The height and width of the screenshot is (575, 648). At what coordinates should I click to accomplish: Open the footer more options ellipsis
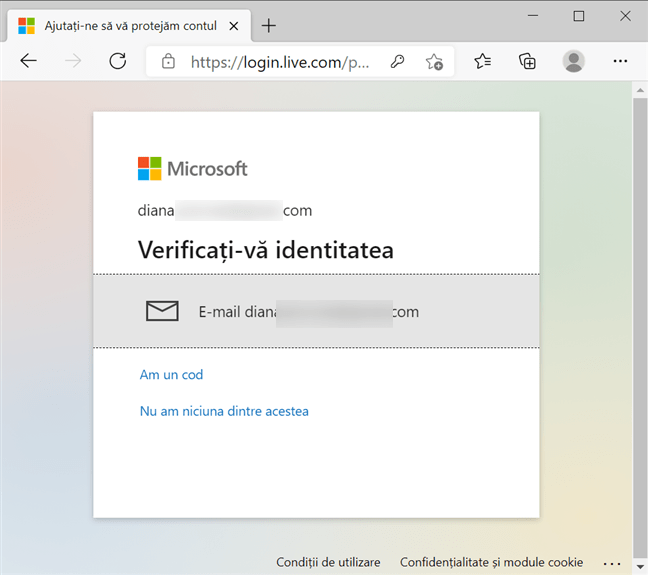(612, 563)
